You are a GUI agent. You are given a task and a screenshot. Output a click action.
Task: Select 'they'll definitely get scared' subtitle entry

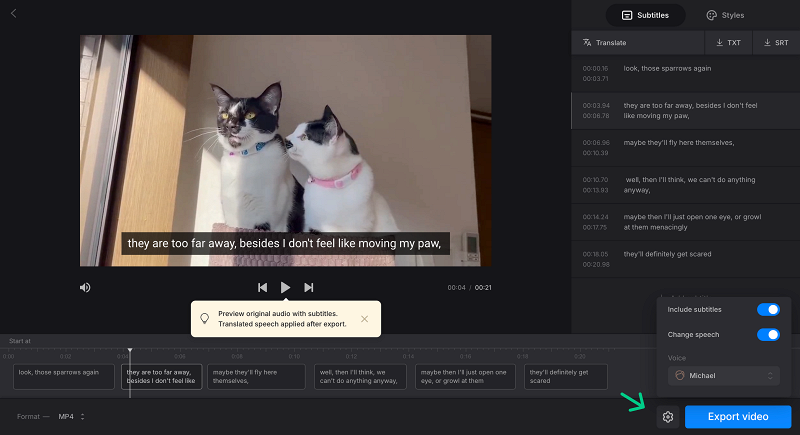pos(667,254)
